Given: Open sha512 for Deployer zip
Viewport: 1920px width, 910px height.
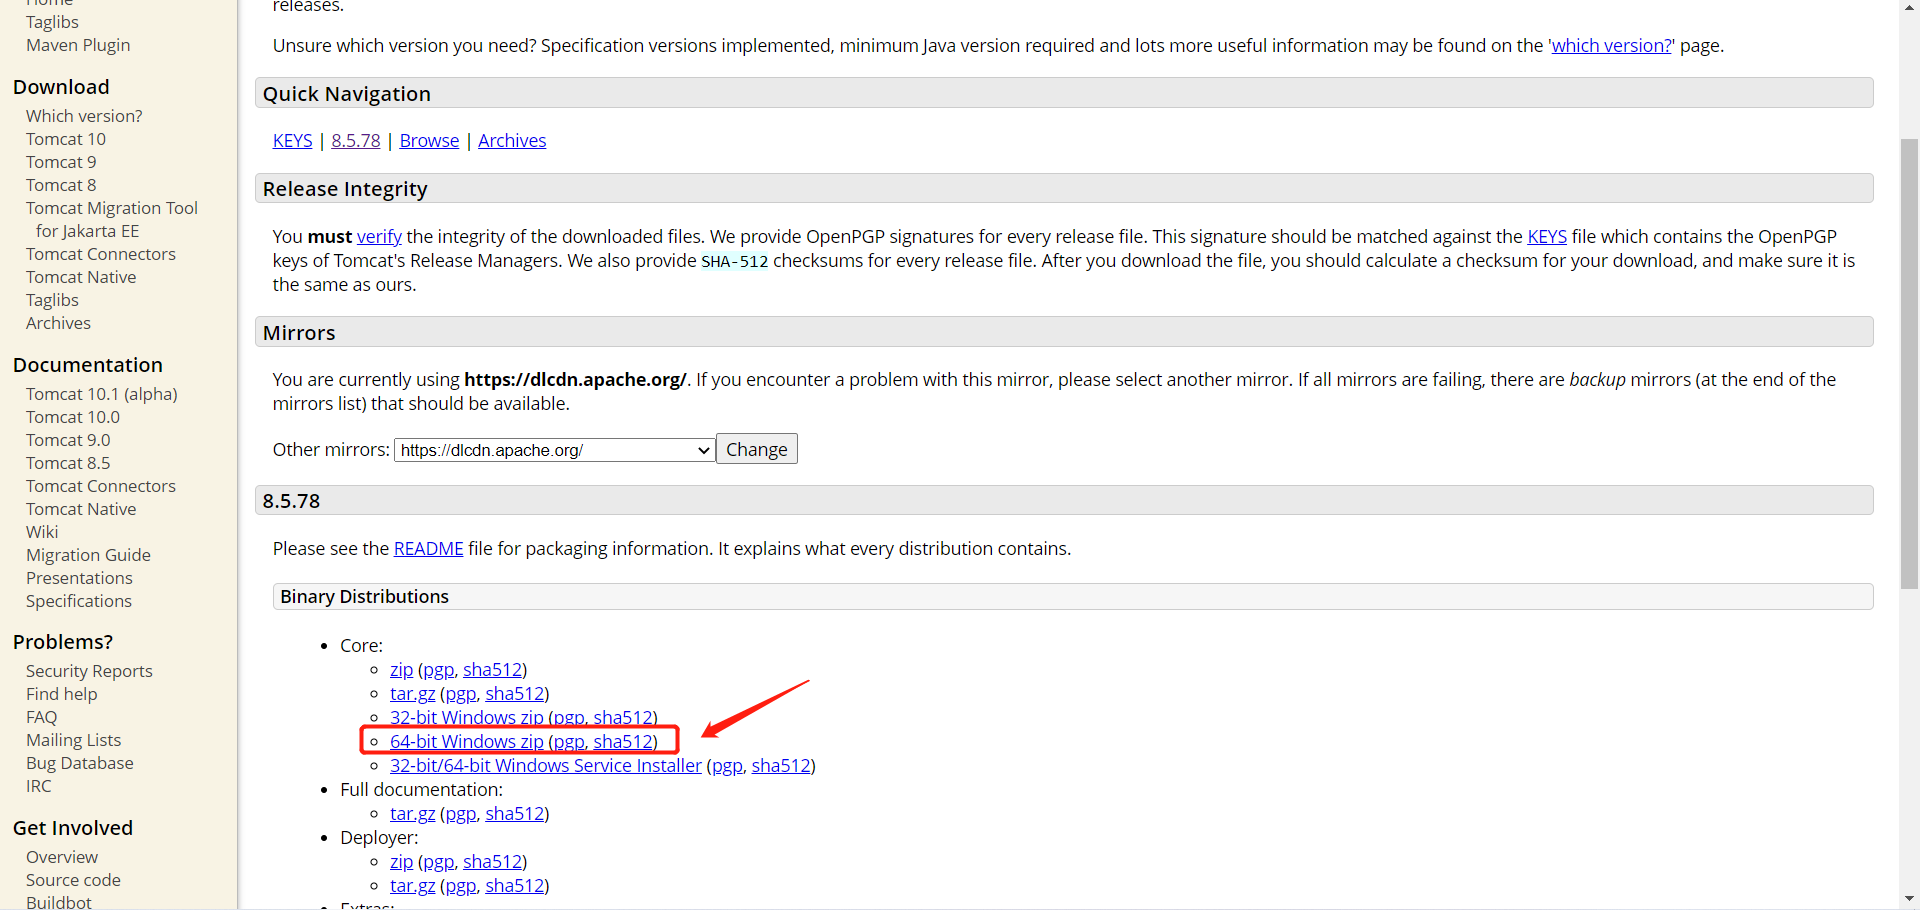Looking at the screenshot, I should point(492,862).
